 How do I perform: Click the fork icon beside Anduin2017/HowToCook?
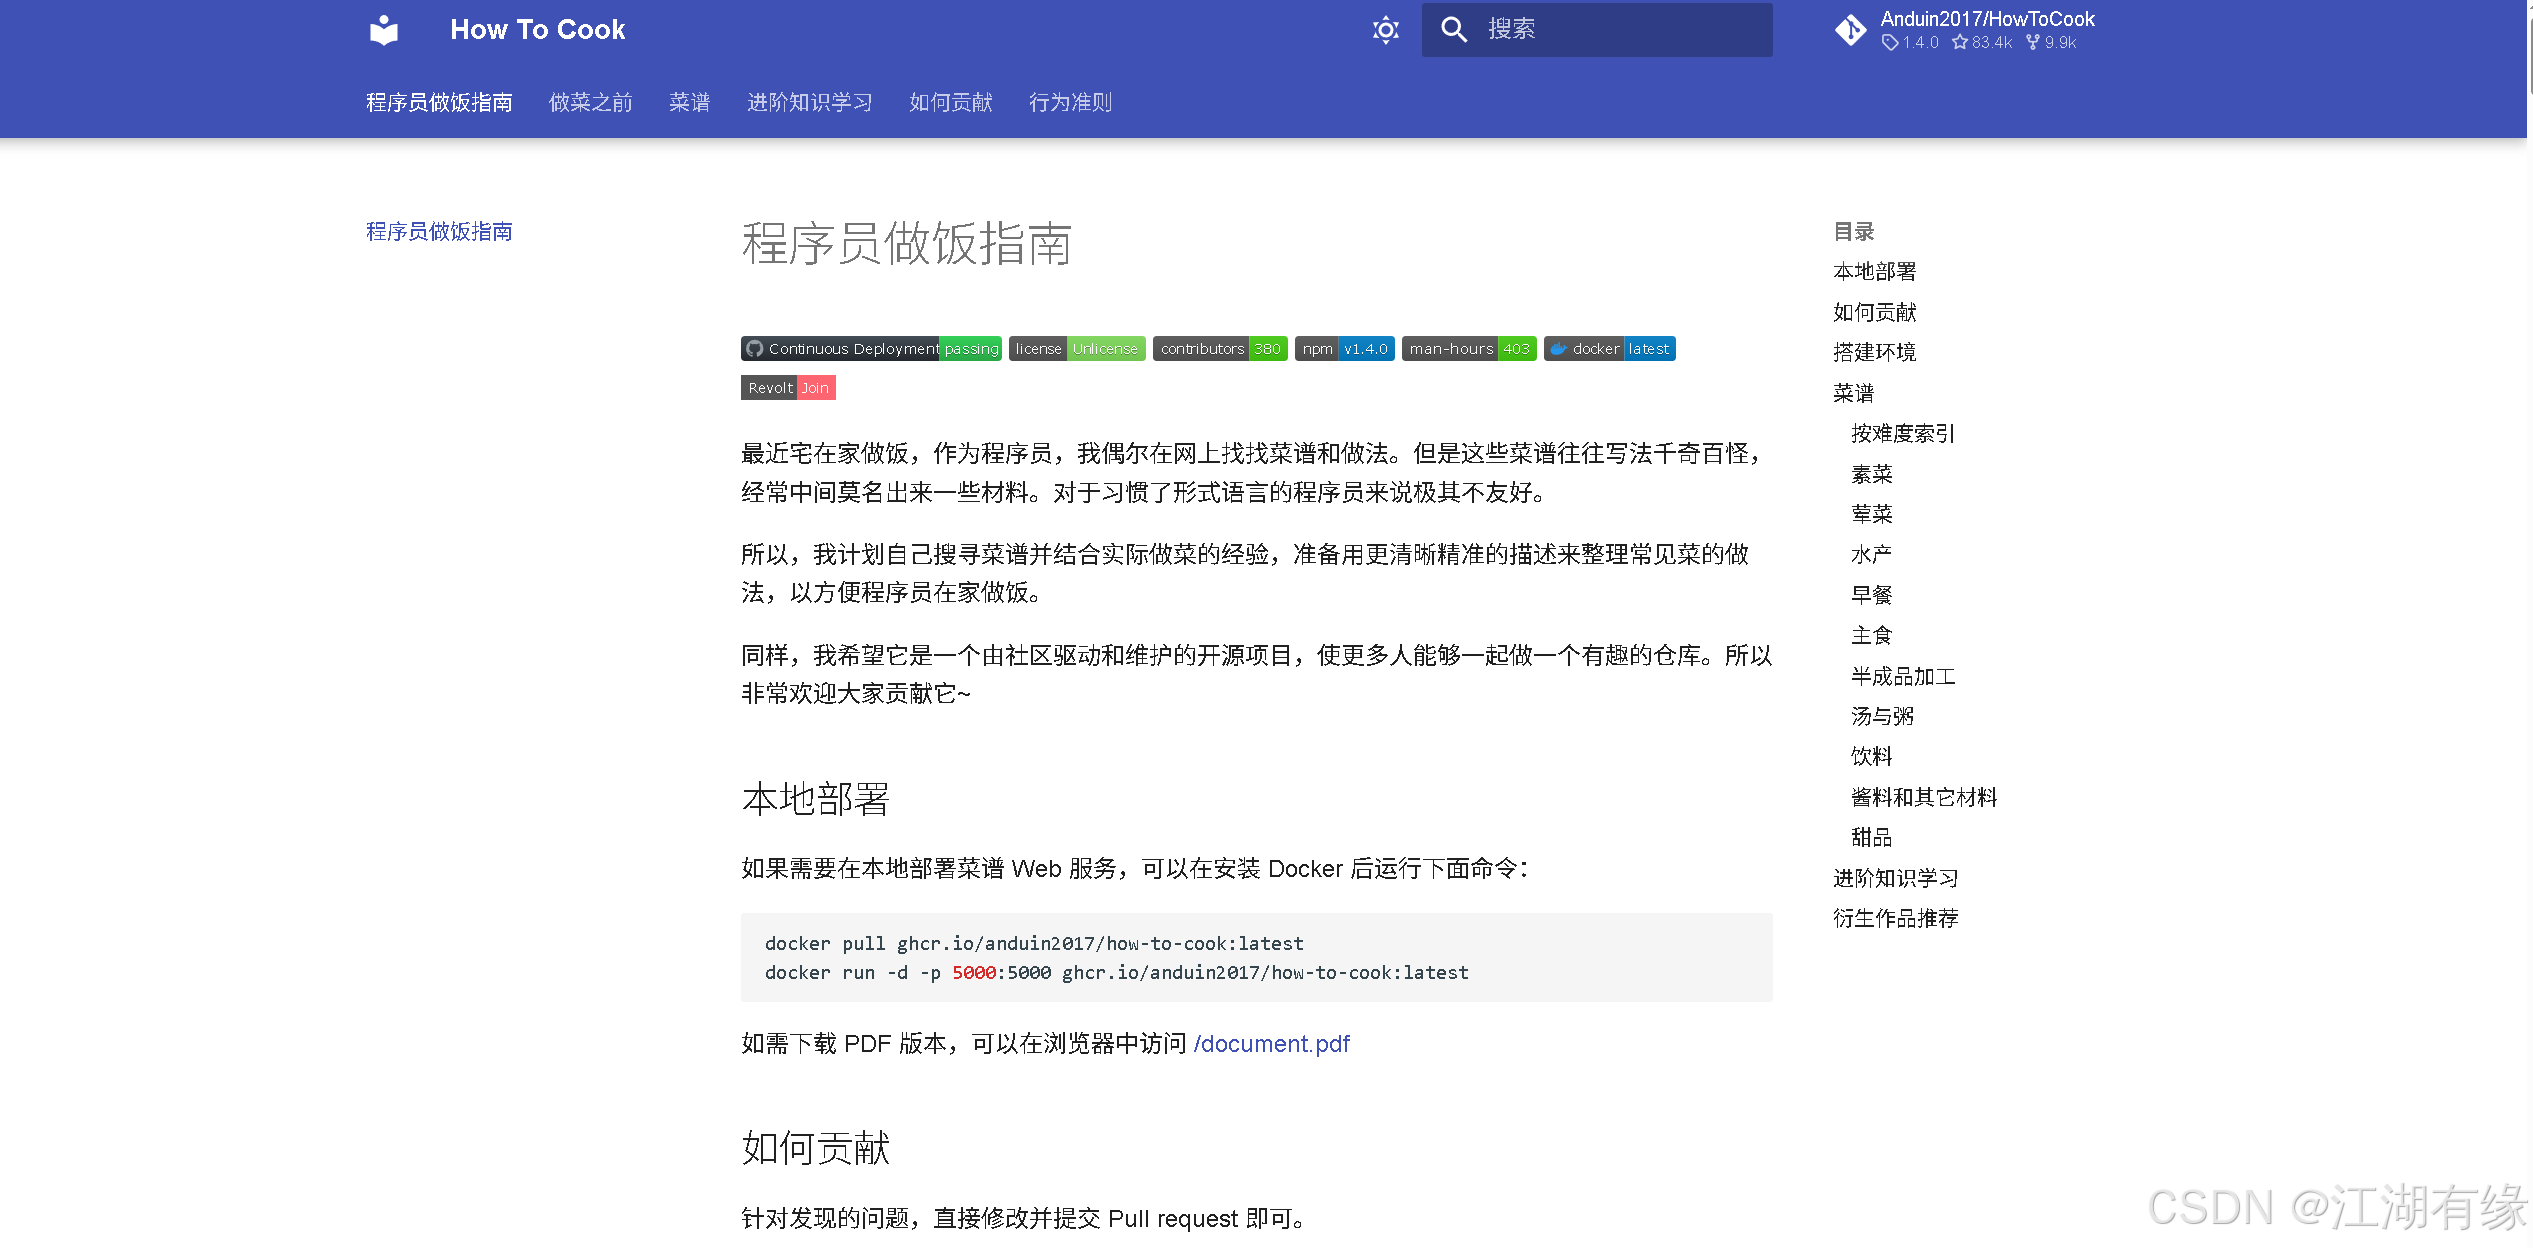coord(1850,30)
